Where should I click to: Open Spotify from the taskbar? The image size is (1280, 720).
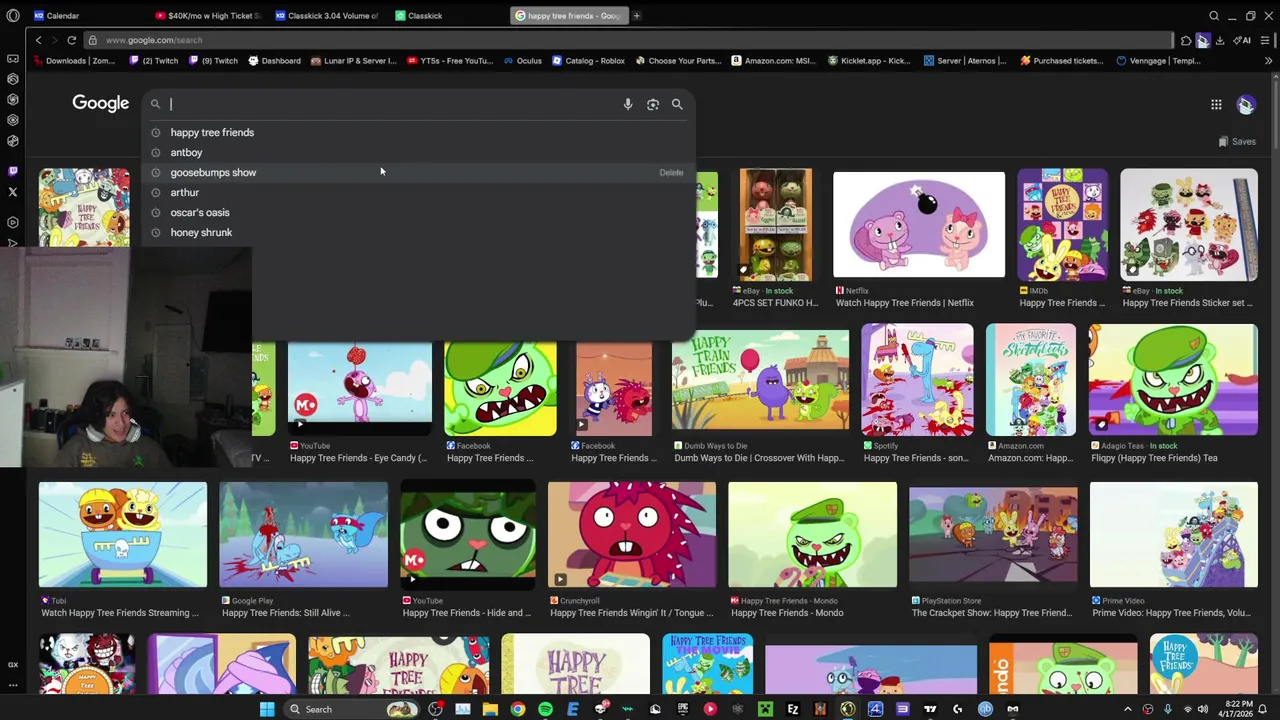tap(545, 709)
